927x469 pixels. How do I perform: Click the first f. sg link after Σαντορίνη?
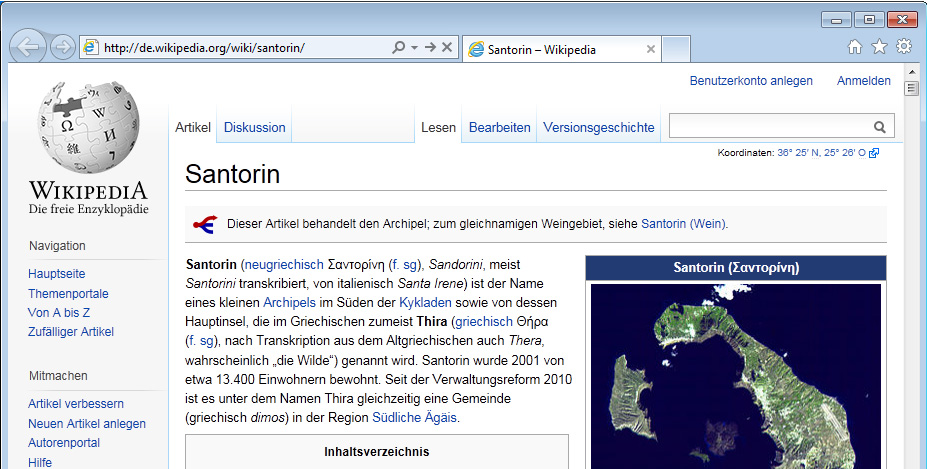tap(404, 264)
